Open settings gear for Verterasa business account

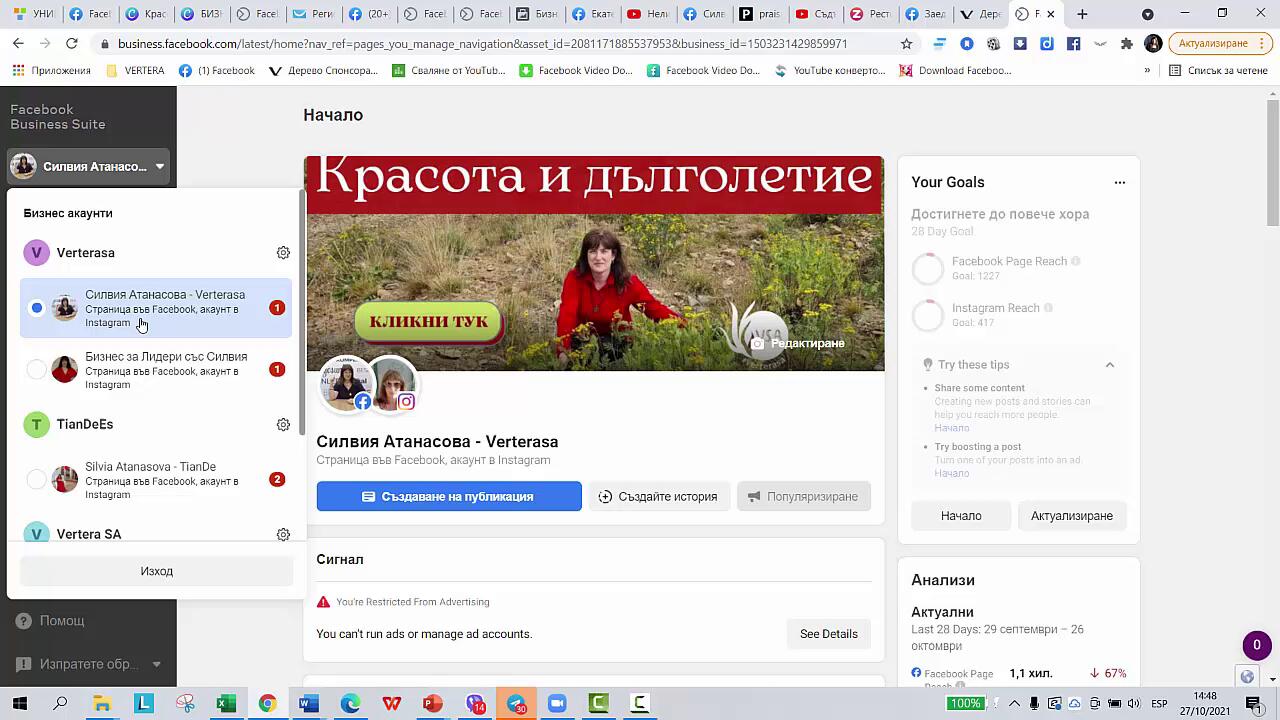pyautogui.click(x=283, y=253)
